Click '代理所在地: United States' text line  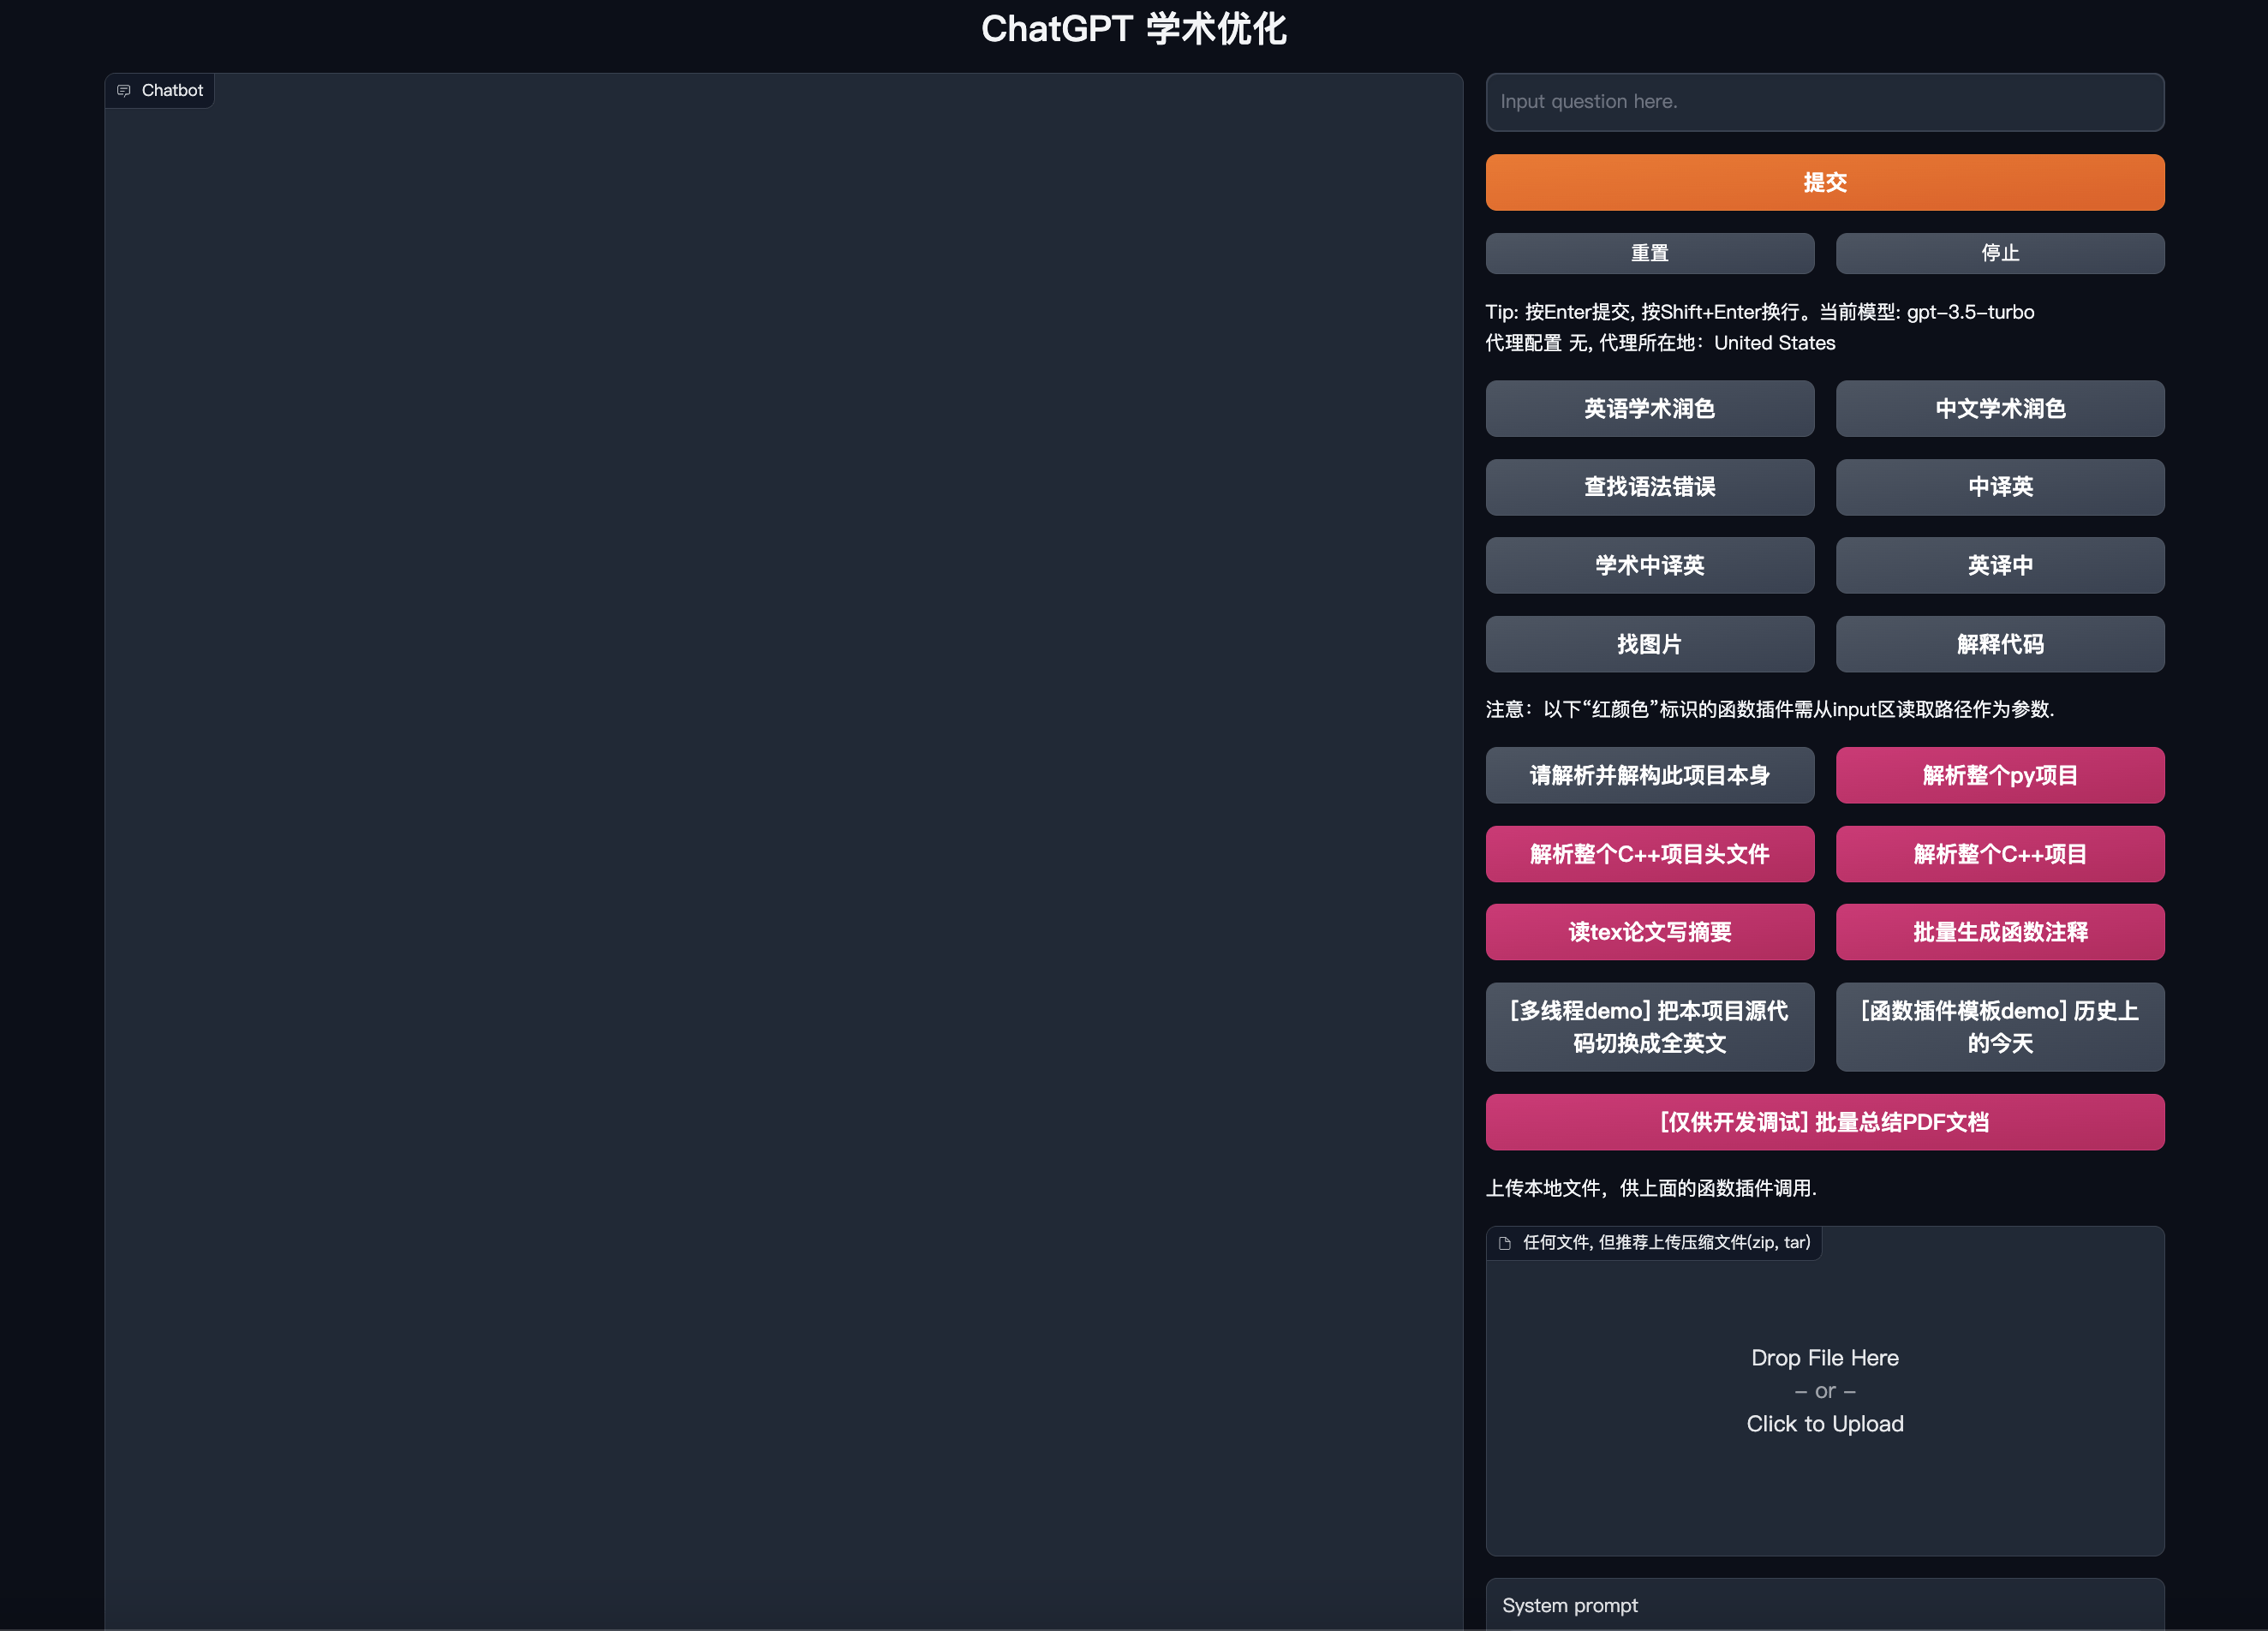click(1716, 343)
